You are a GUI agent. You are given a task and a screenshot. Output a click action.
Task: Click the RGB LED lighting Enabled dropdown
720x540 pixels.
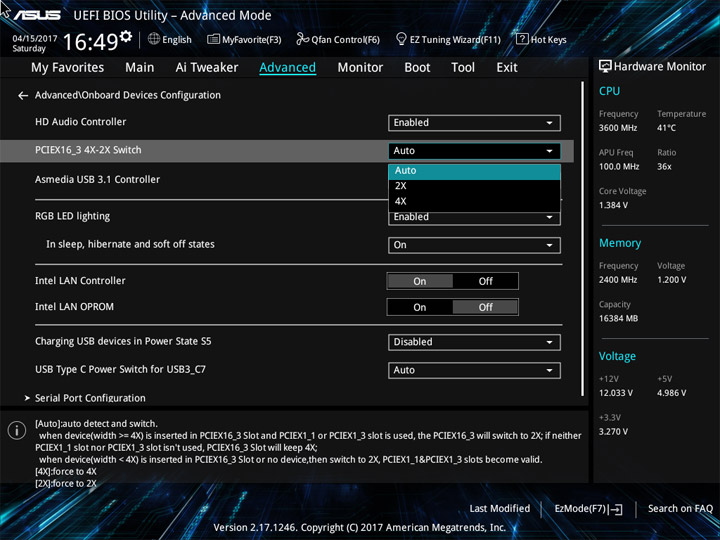474,219
